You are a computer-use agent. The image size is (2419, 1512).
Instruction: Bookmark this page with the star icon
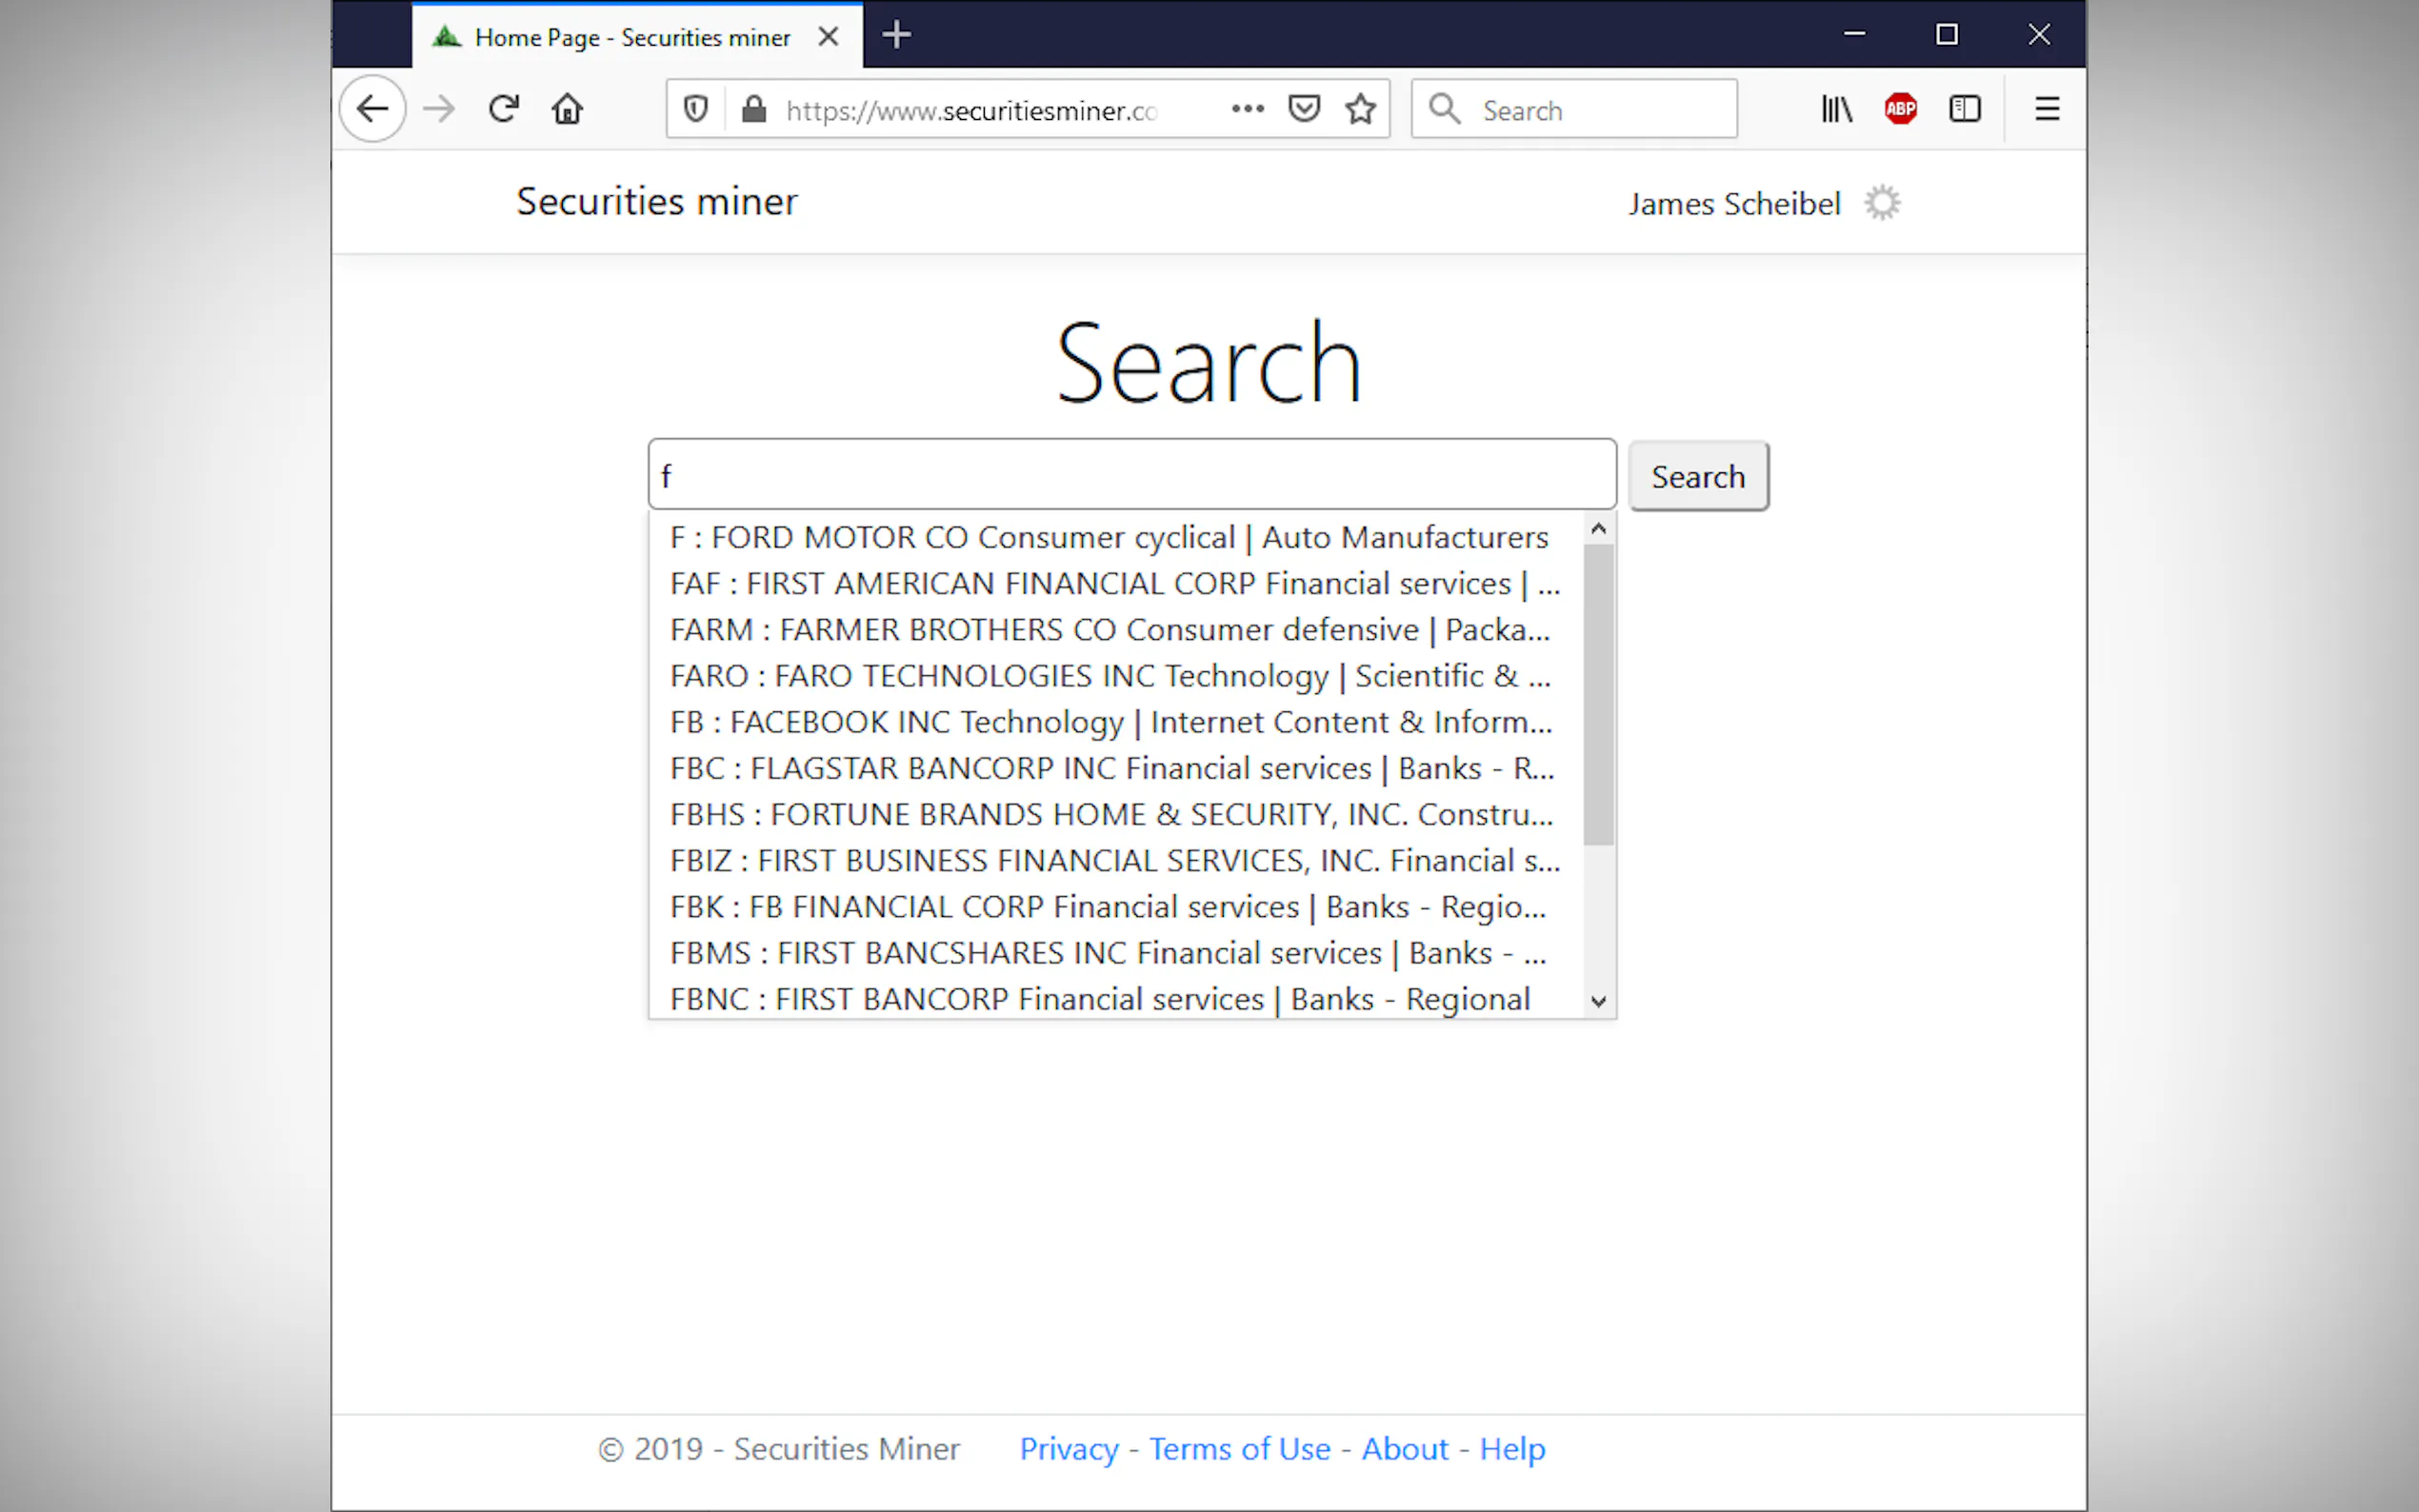1360,109
